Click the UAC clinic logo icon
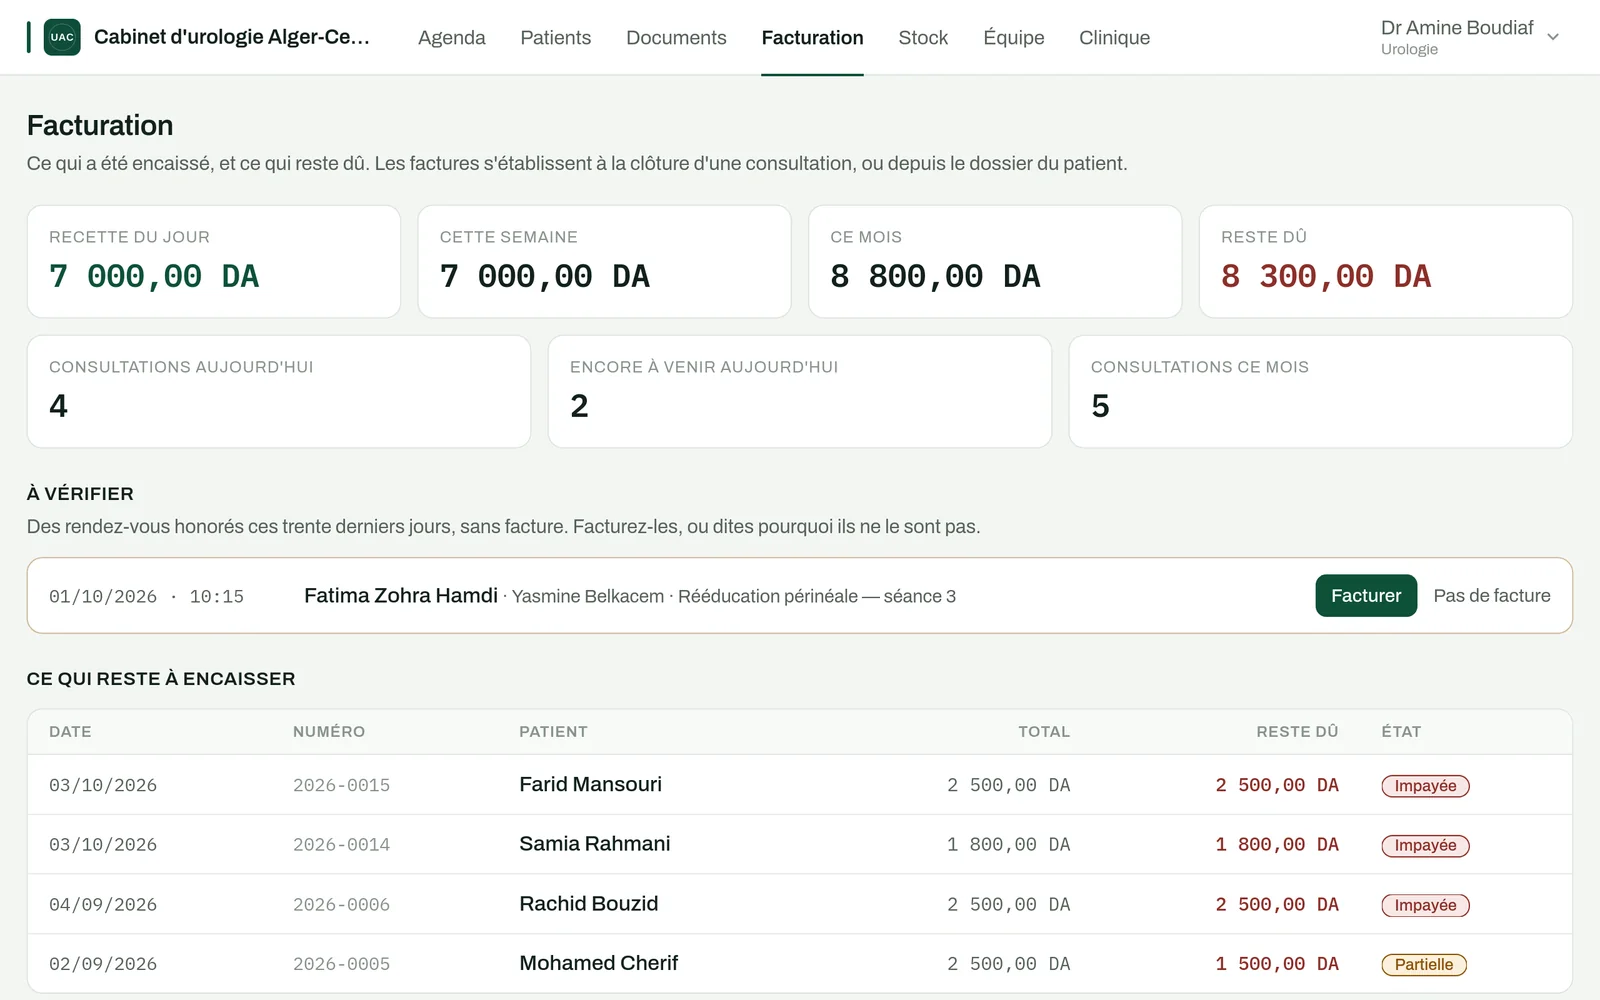Image resolution: width=1600 pixels, height=1000 pixels. (x=62, y=37)
